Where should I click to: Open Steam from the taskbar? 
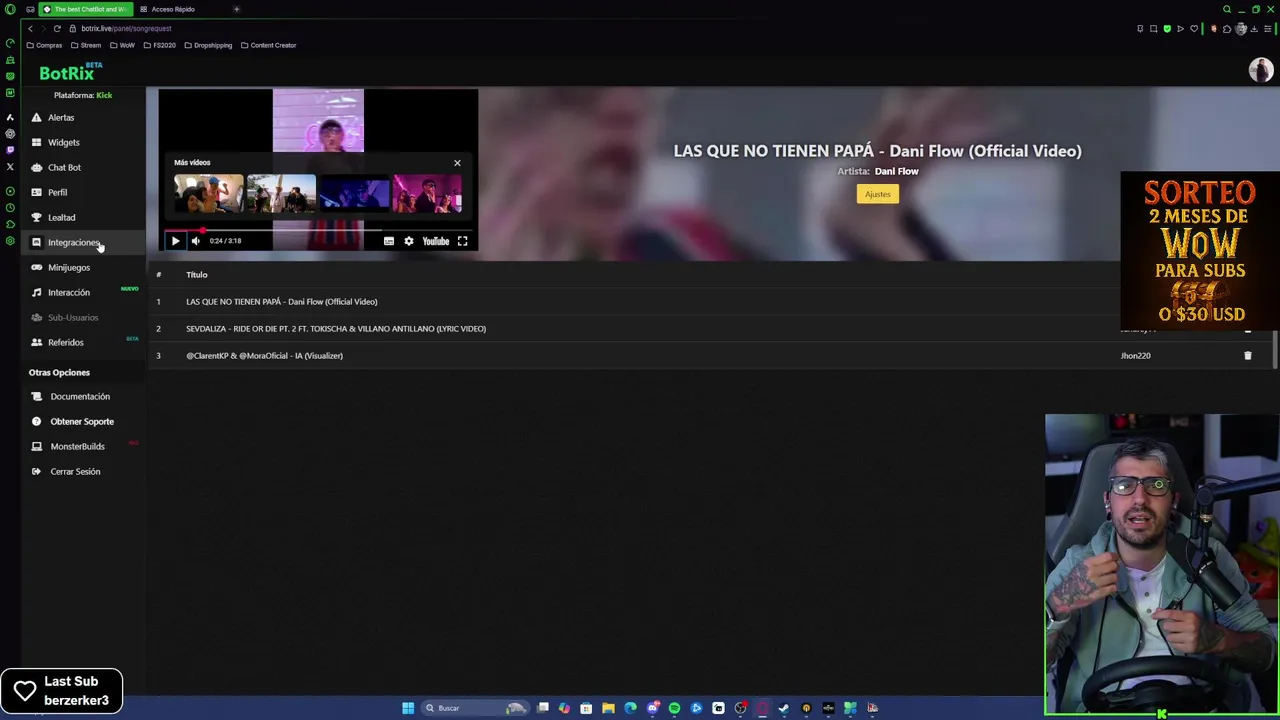tap(783, 708)
